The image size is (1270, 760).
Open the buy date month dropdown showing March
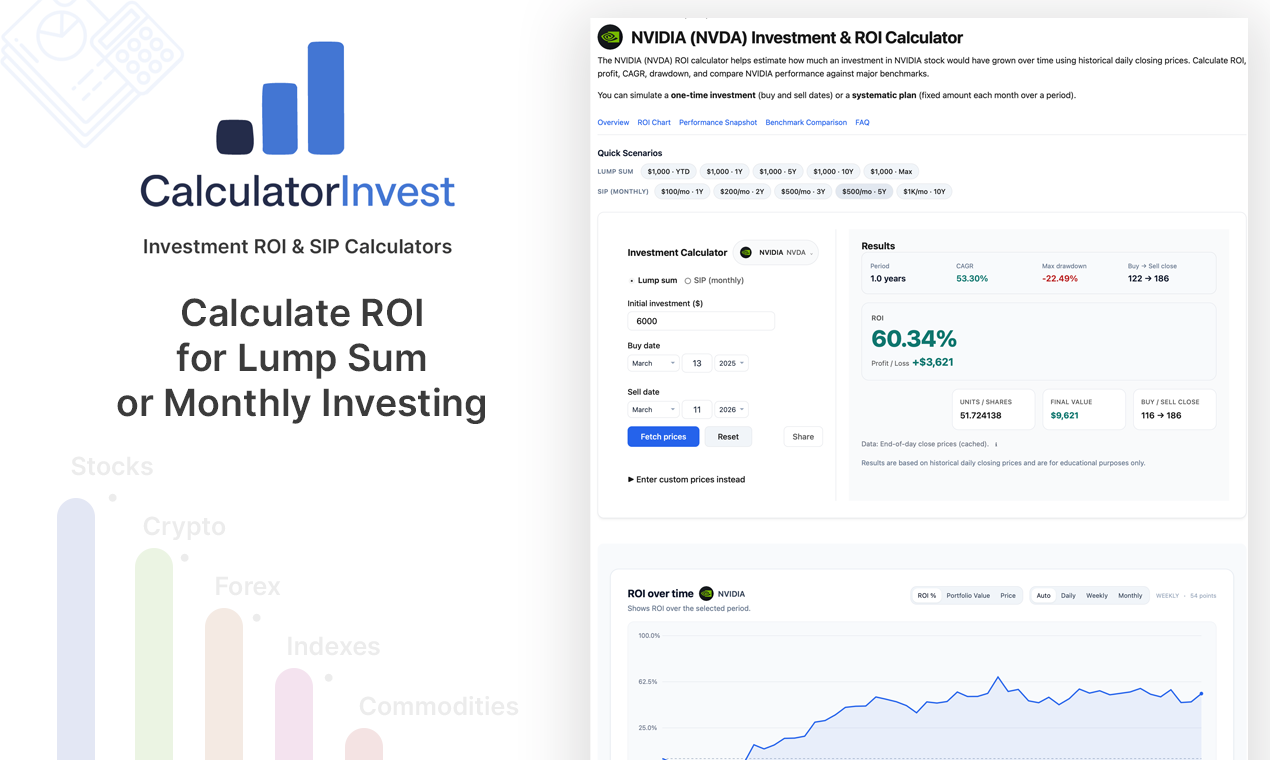pyautogui.click(x=652, y=363)
